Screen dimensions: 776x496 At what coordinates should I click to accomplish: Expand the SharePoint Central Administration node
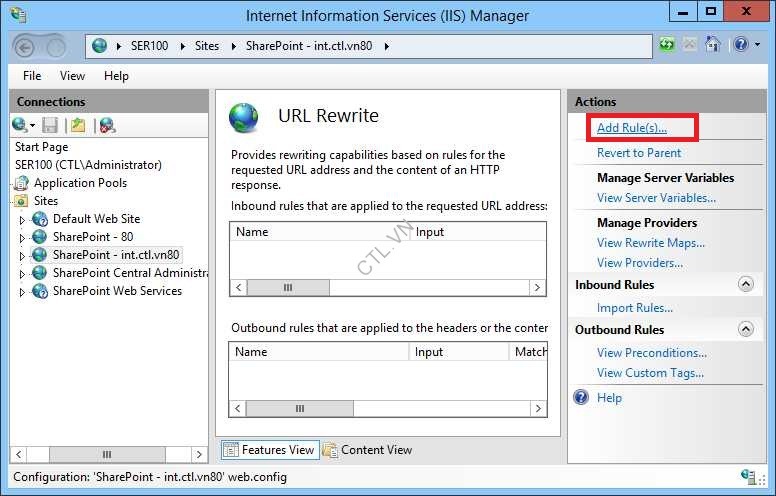(x=22, y=274)
